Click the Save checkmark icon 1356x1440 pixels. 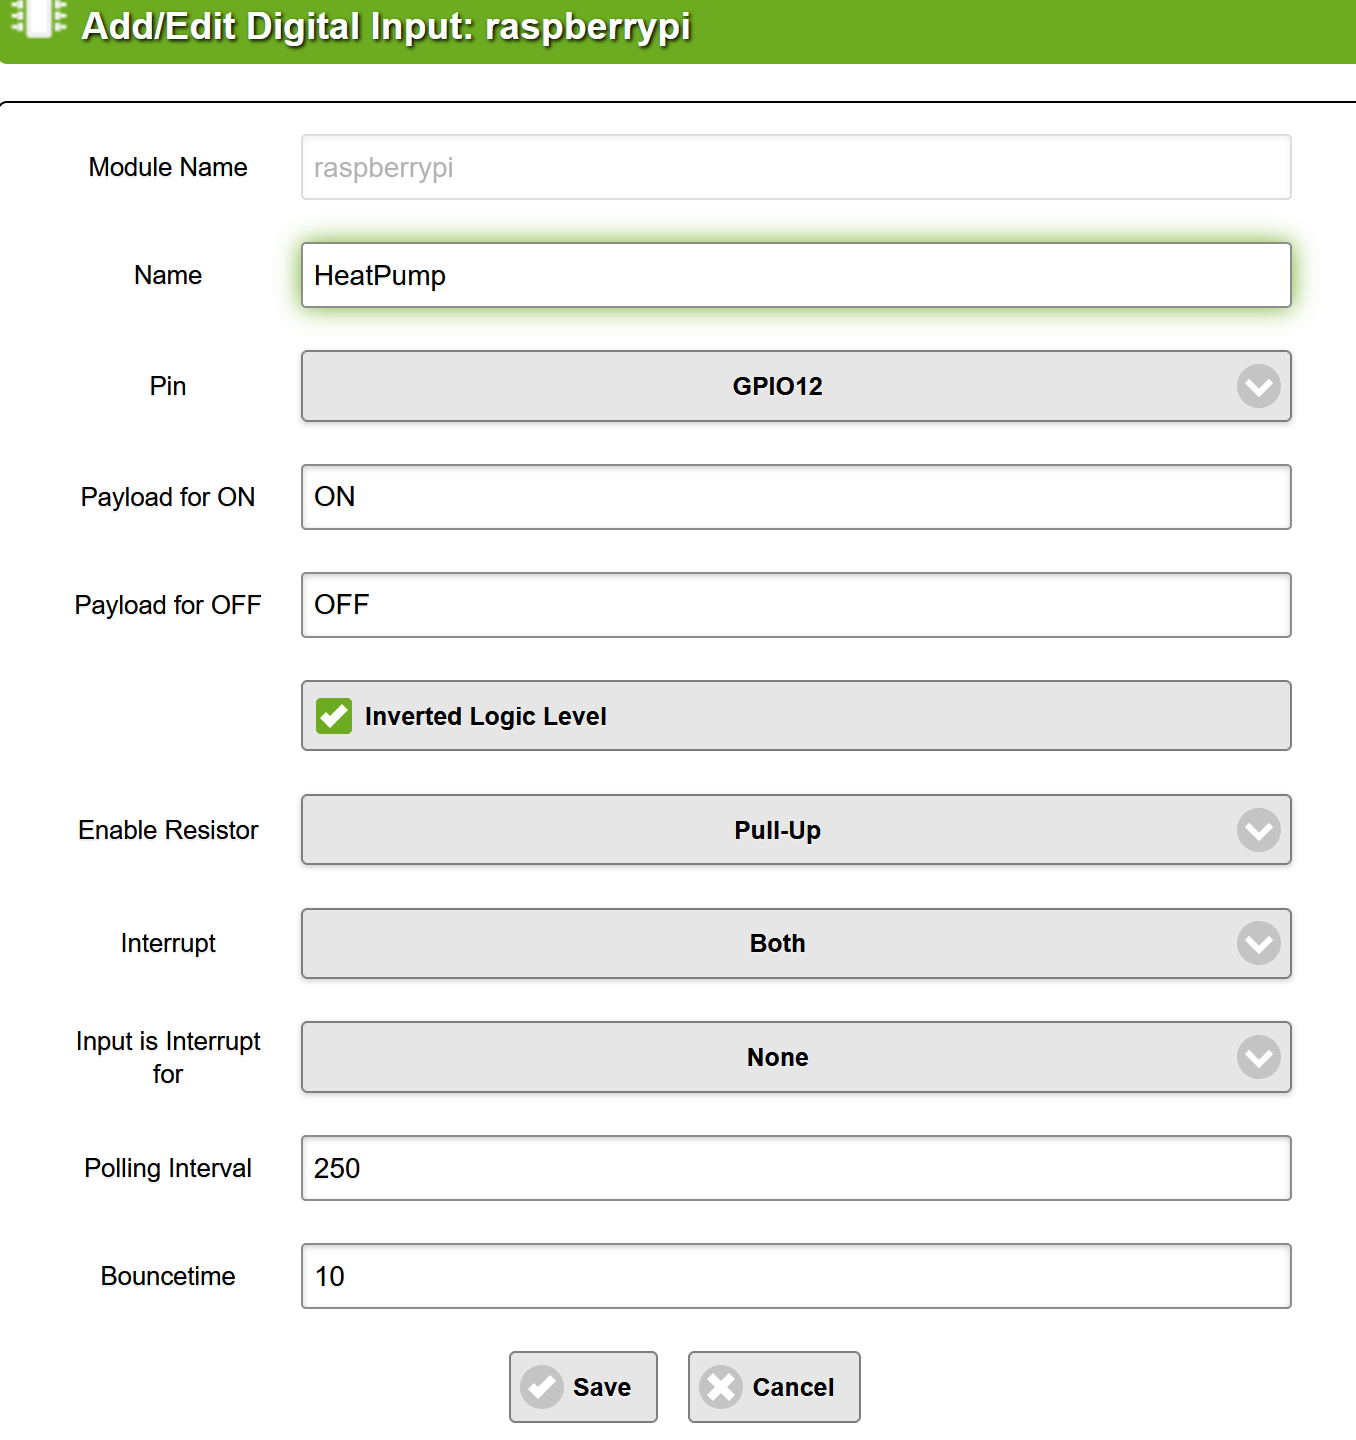(542, 1387)
